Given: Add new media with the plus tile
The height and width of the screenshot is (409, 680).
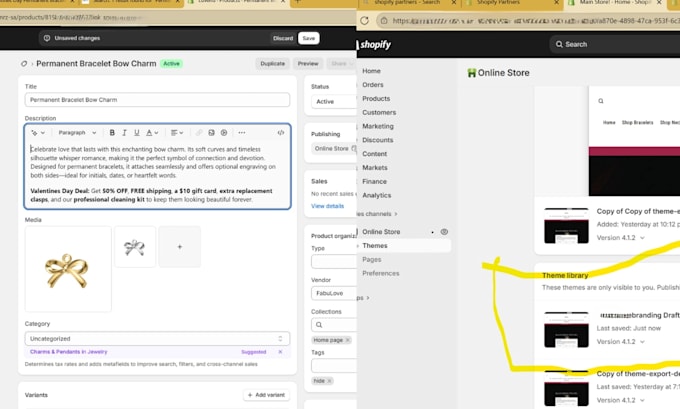Looking at the screenshot, I should point(180,247).
